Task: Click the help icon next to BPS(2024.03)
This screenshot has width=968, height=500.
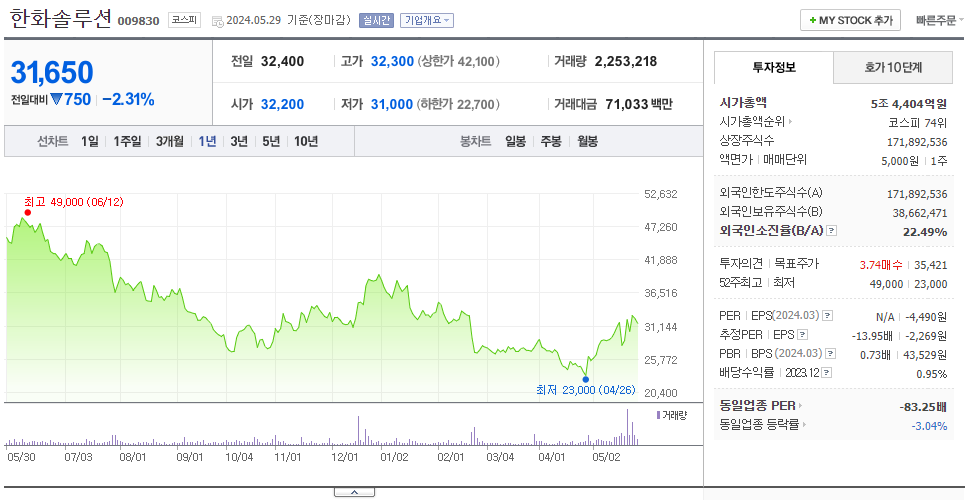Action: tap(832, 354)
